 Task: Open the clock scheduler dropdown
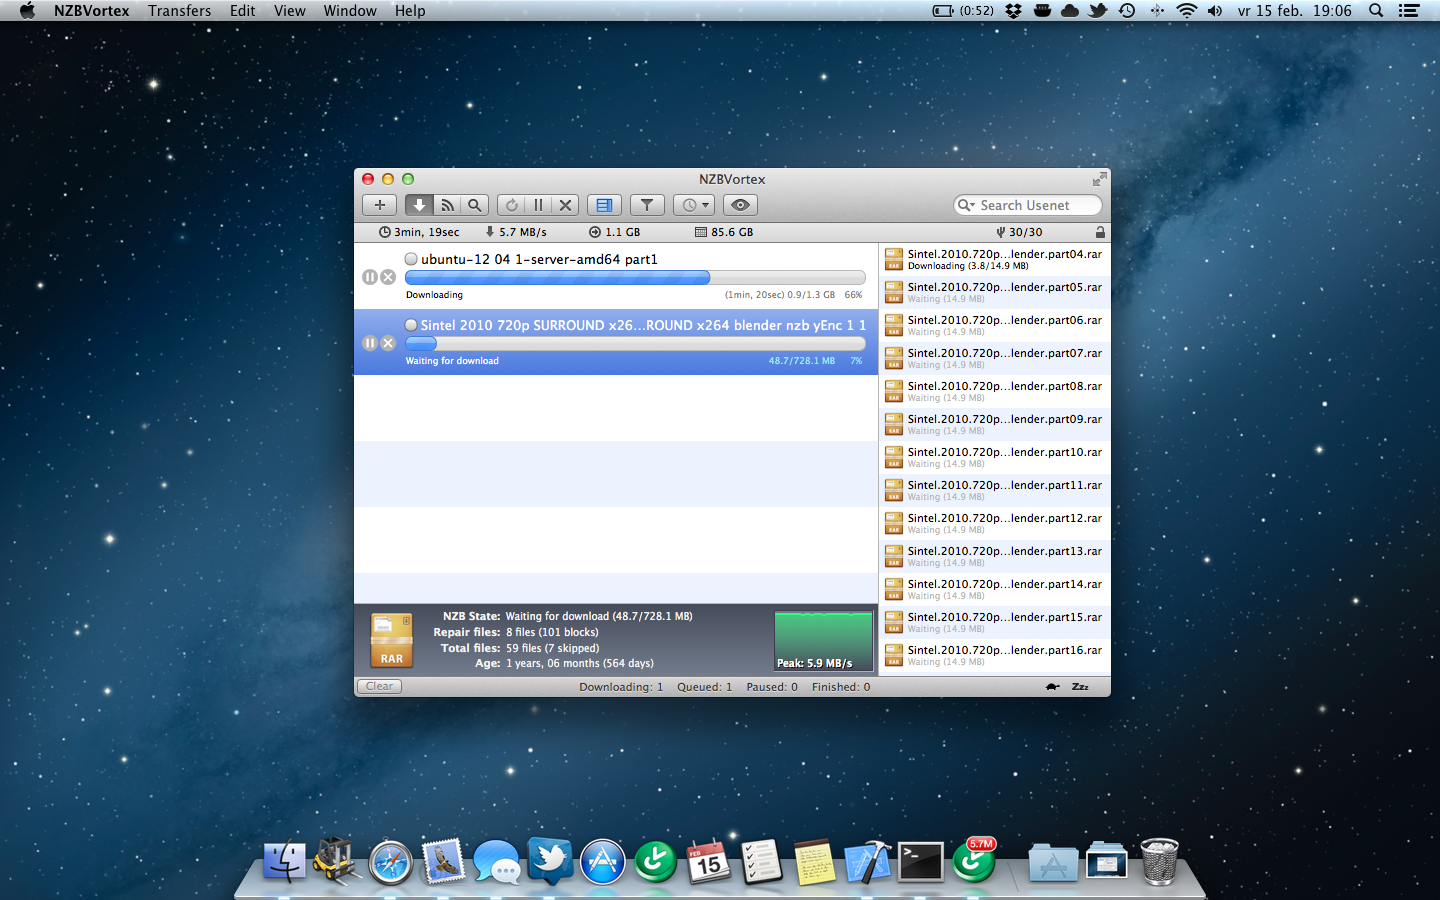pyautogui.click(x=694, y=205)
